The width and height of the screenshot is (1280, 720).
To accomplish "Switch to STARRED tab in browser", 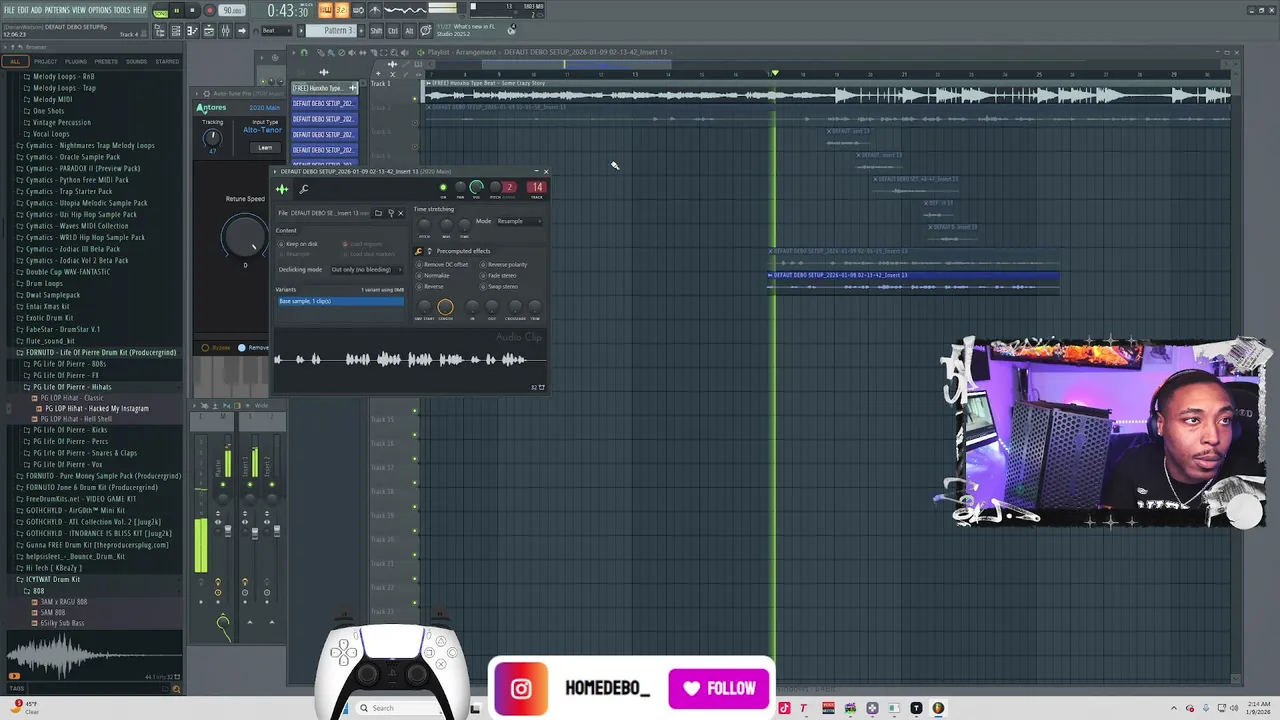I will click(x=167, y=62).
